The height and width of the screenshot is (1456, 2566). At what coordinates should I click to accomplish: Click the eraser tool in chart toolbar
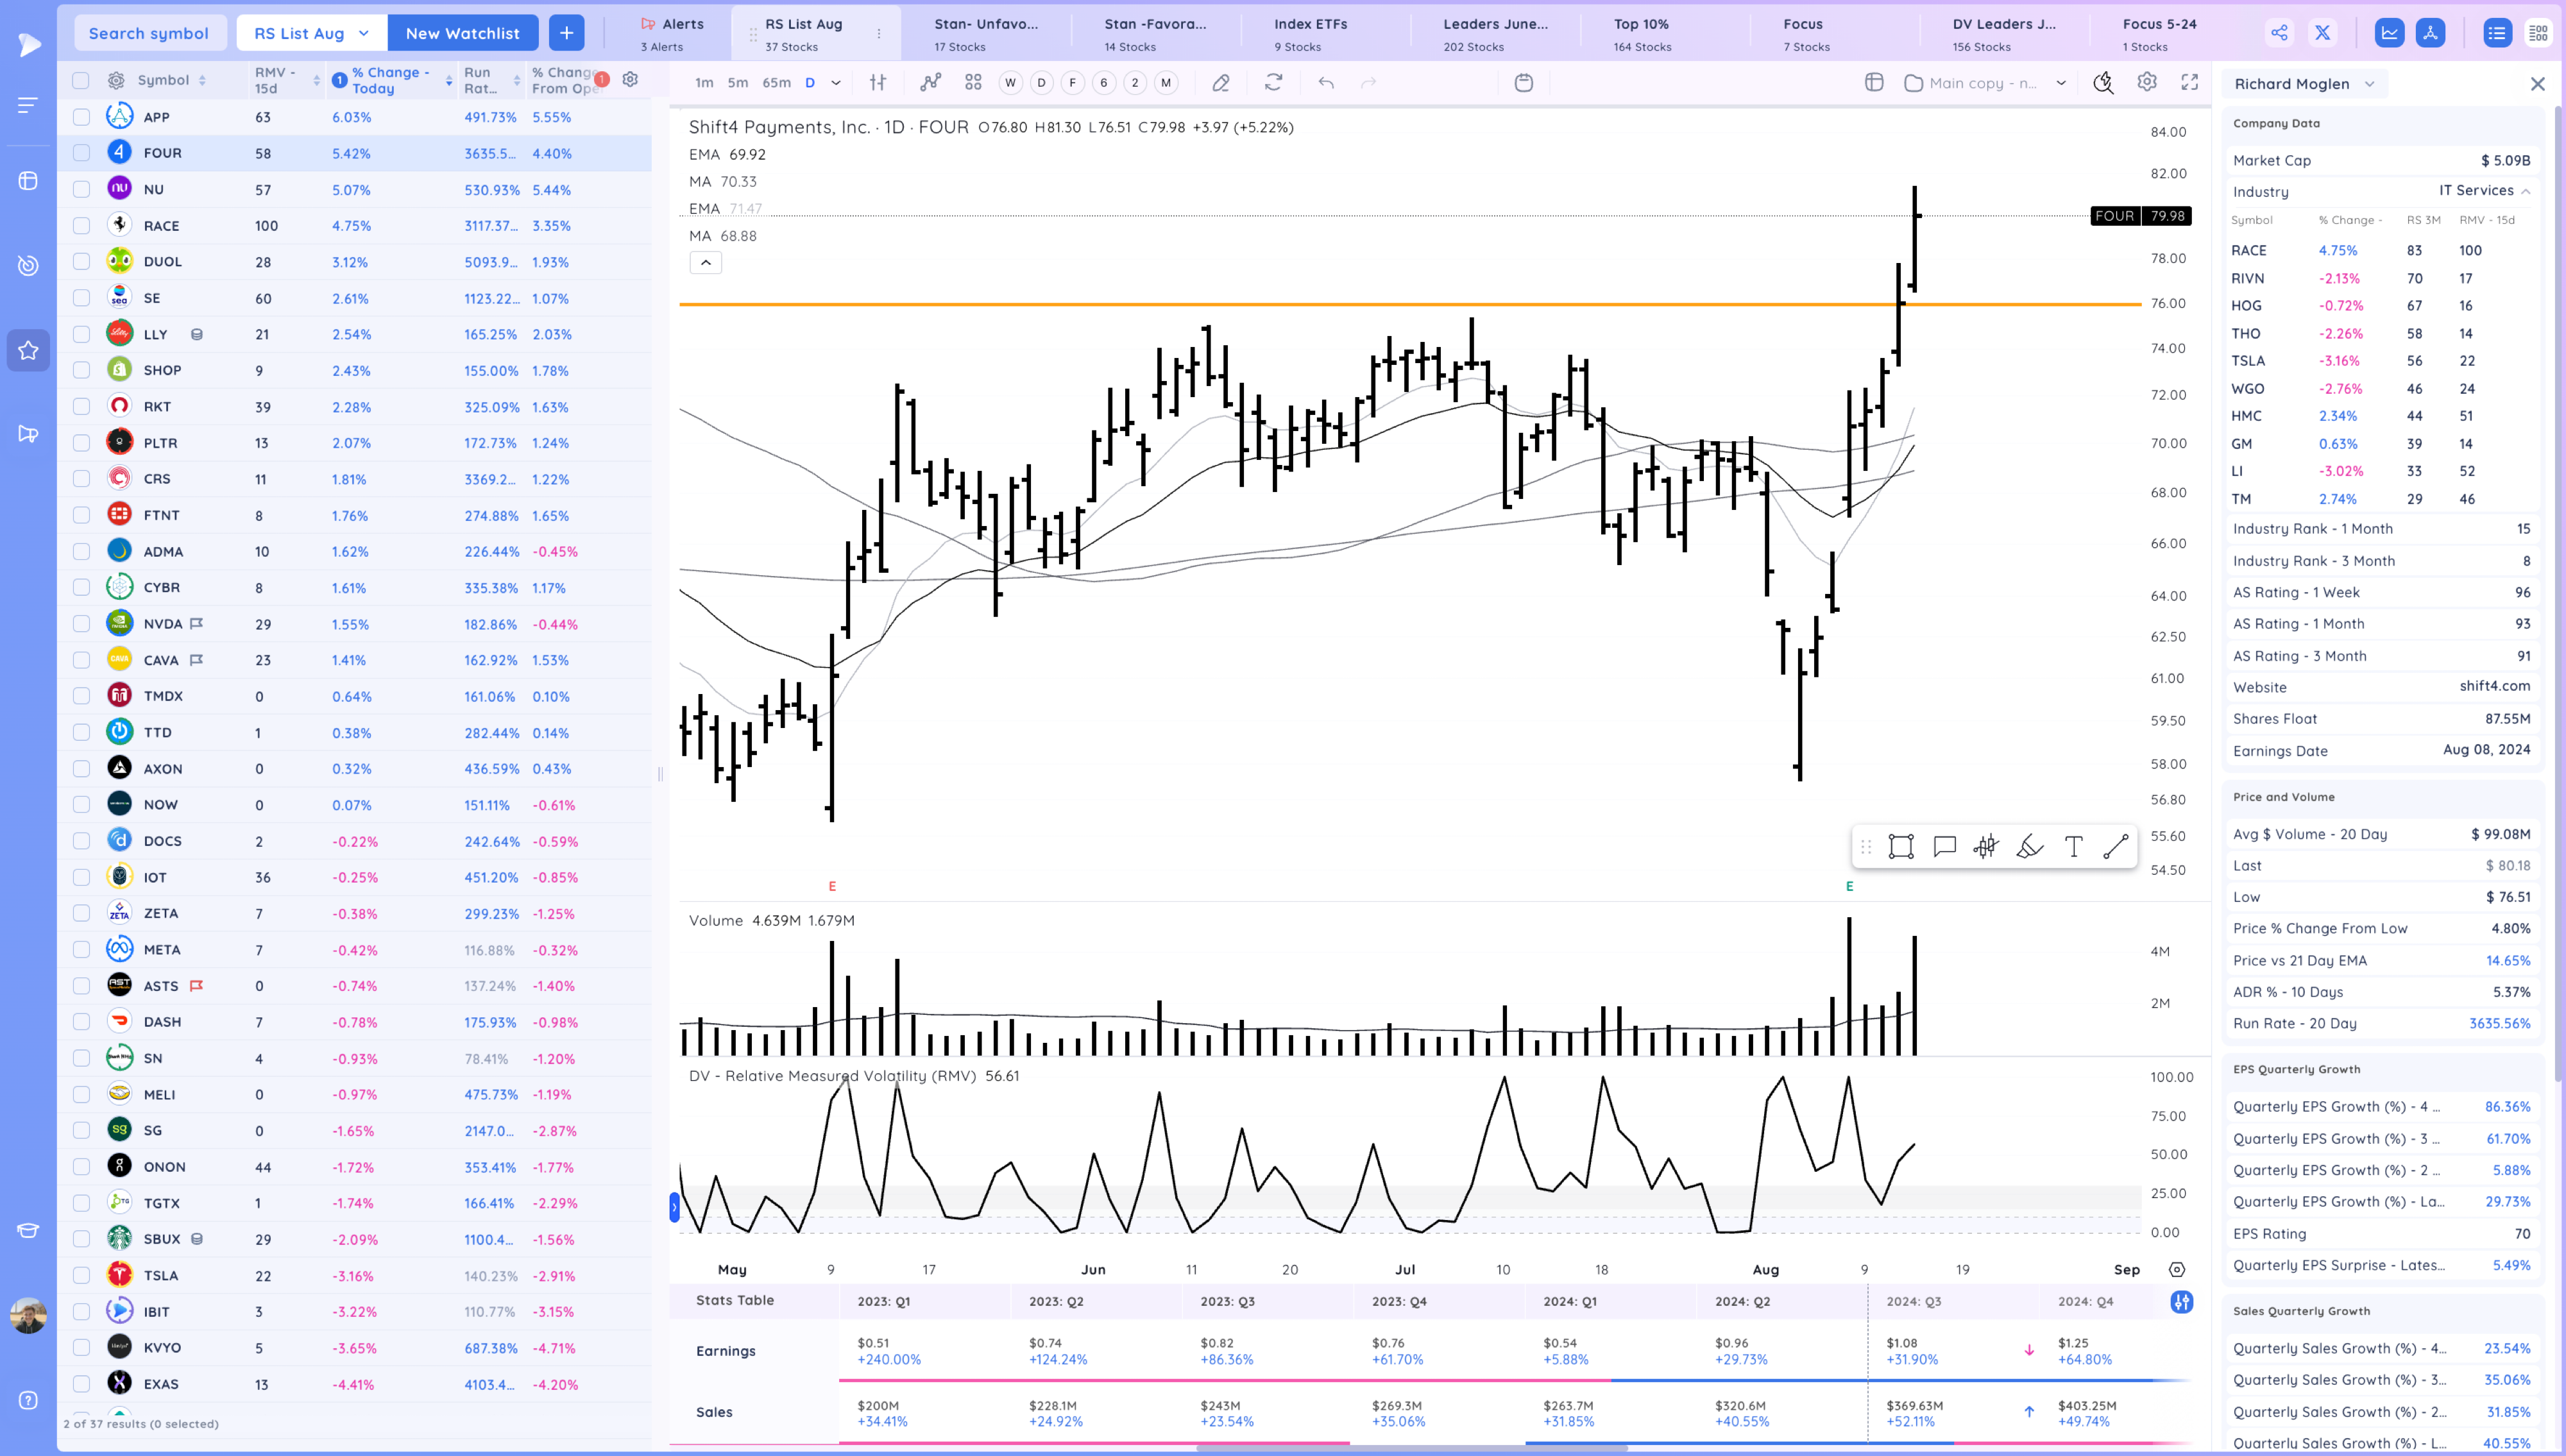point(1221,83)
